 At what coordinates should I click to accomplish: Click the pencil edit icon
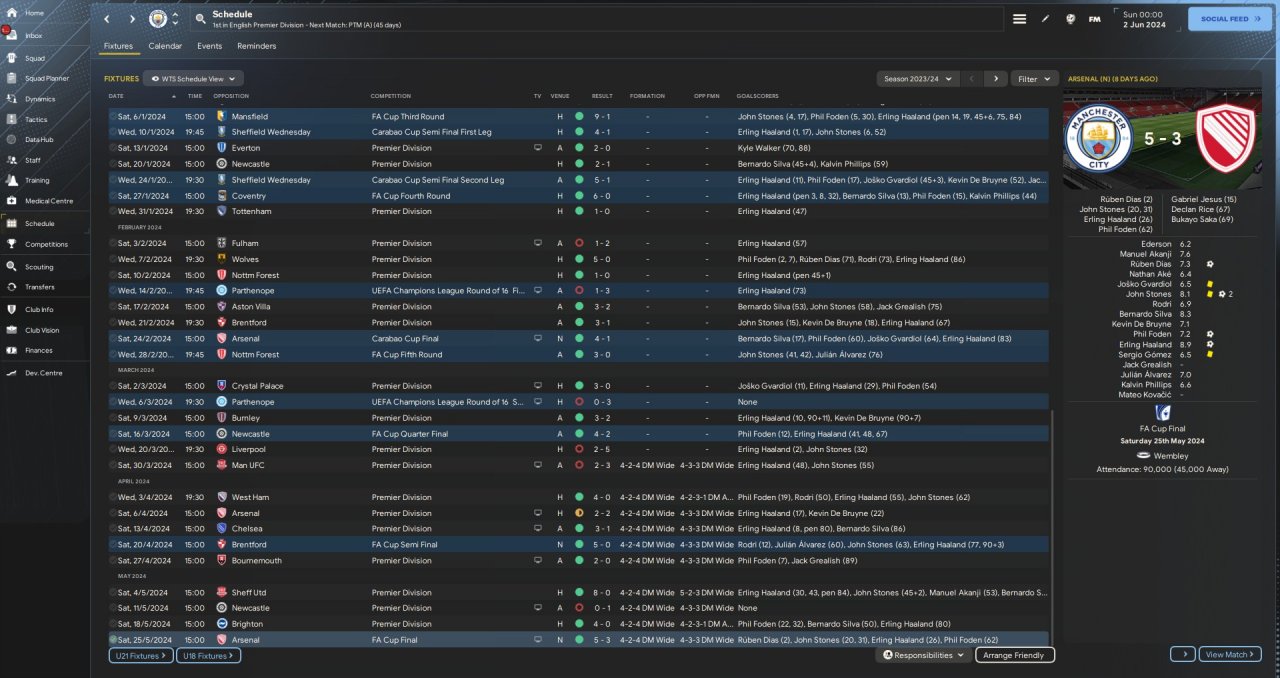coord(1046,19)
